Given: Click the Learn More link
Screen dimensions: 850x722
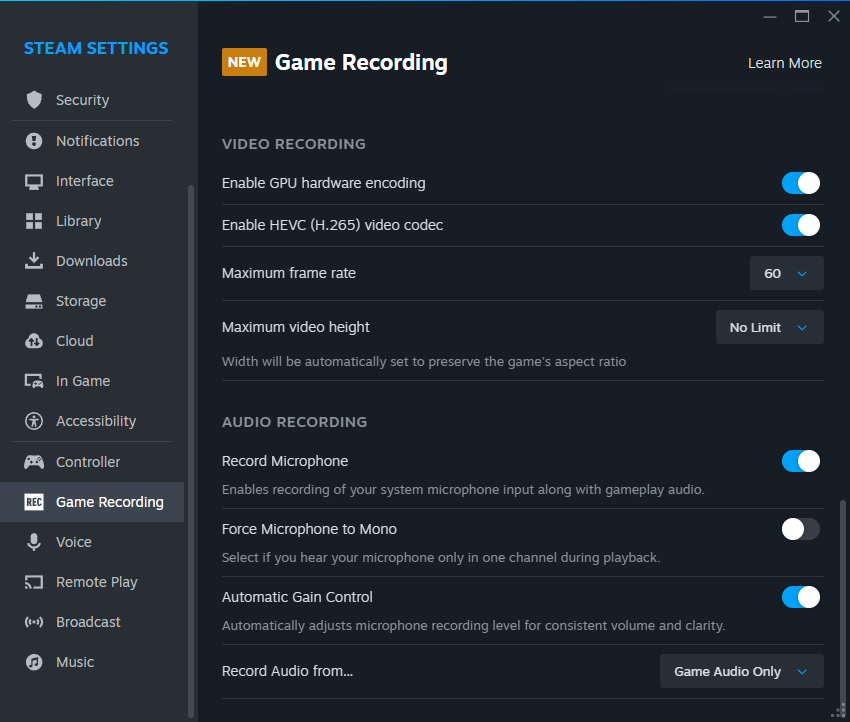Looking at the screenshot, I should click(x=784, y=63).
